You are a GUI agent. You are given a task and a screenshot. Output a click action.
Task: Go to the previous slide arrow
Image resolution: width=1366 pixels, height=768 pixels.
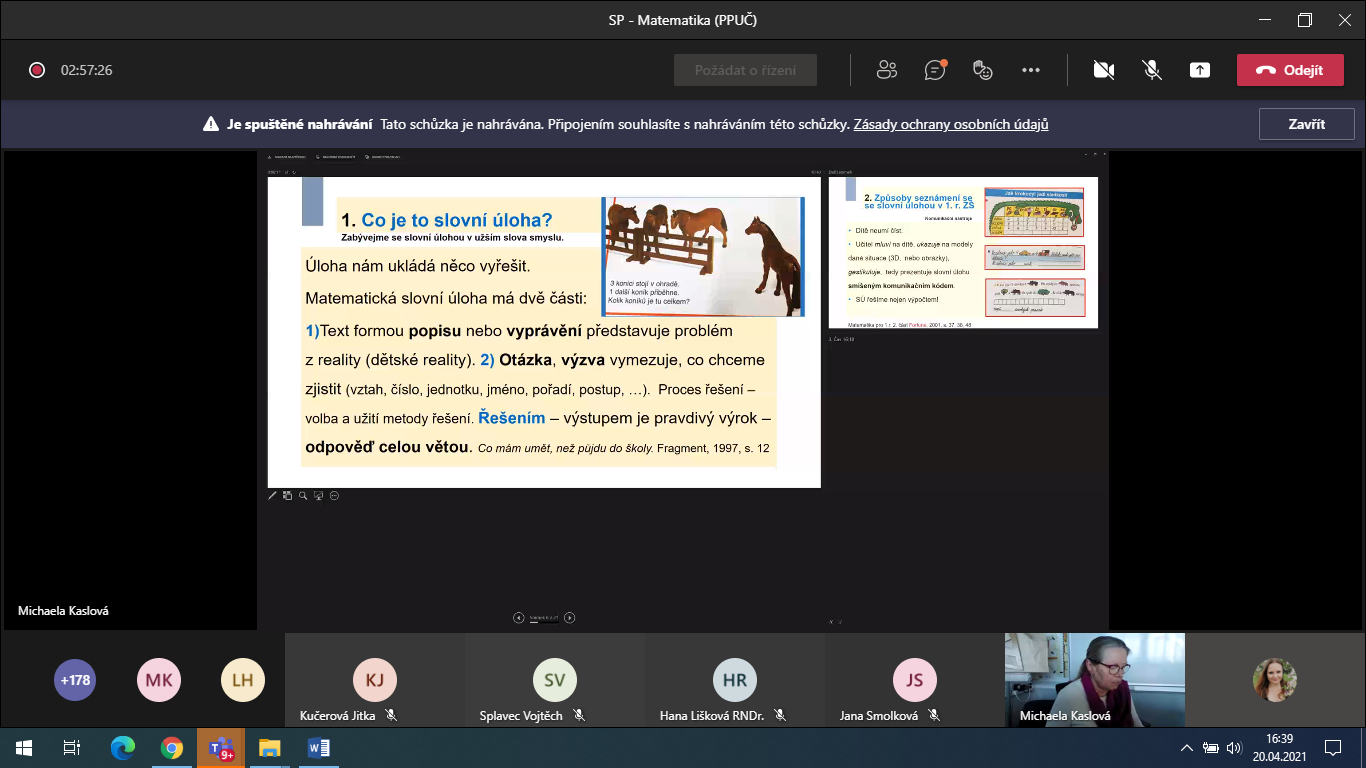519,618
